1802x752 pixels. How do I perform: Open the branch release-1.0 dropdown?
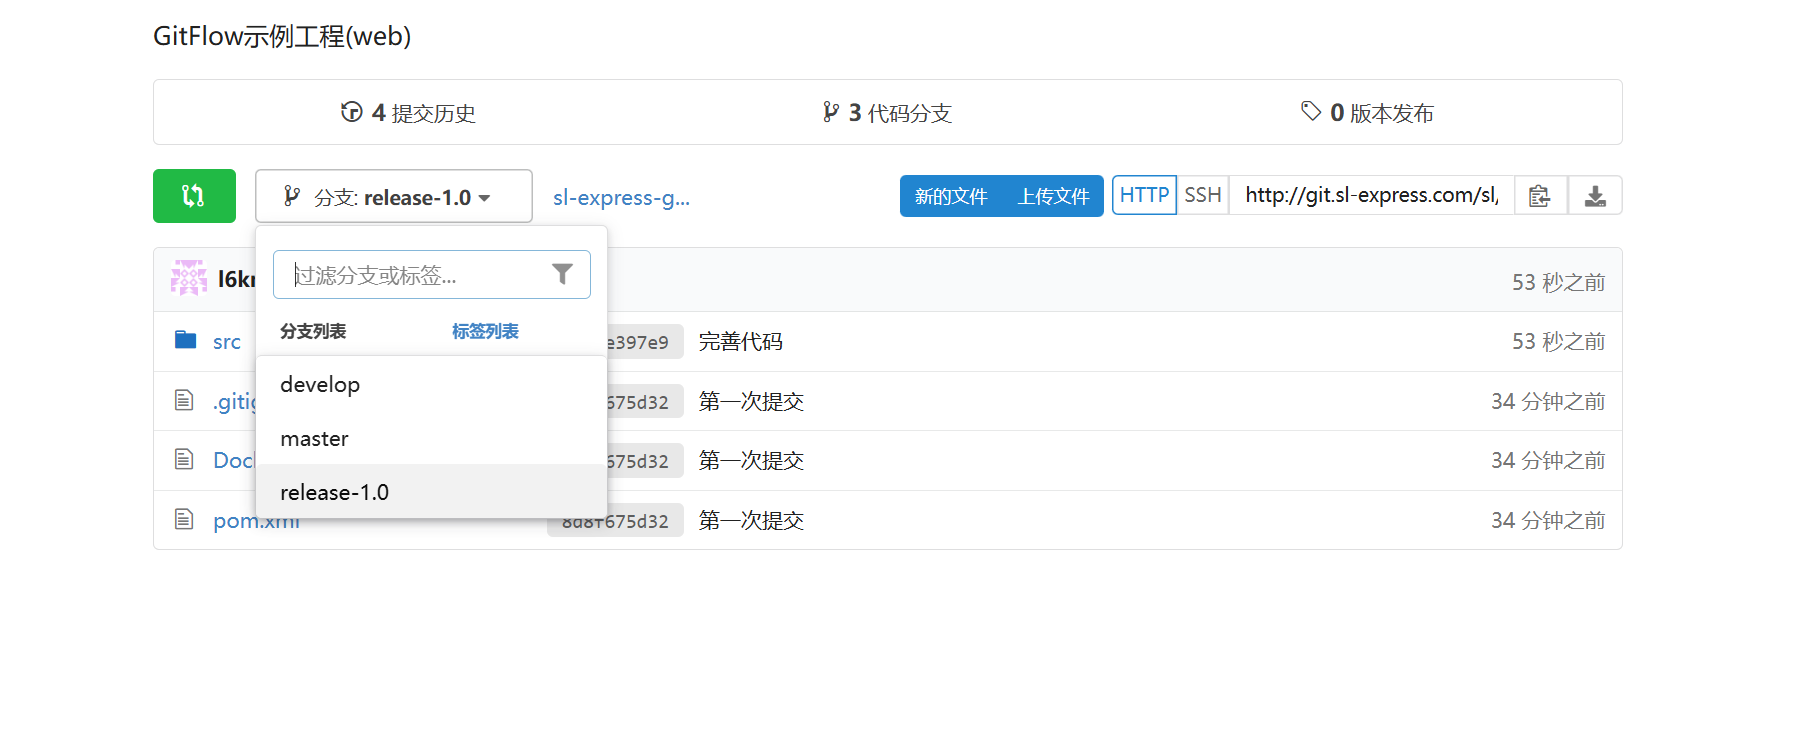coord(393,196)
